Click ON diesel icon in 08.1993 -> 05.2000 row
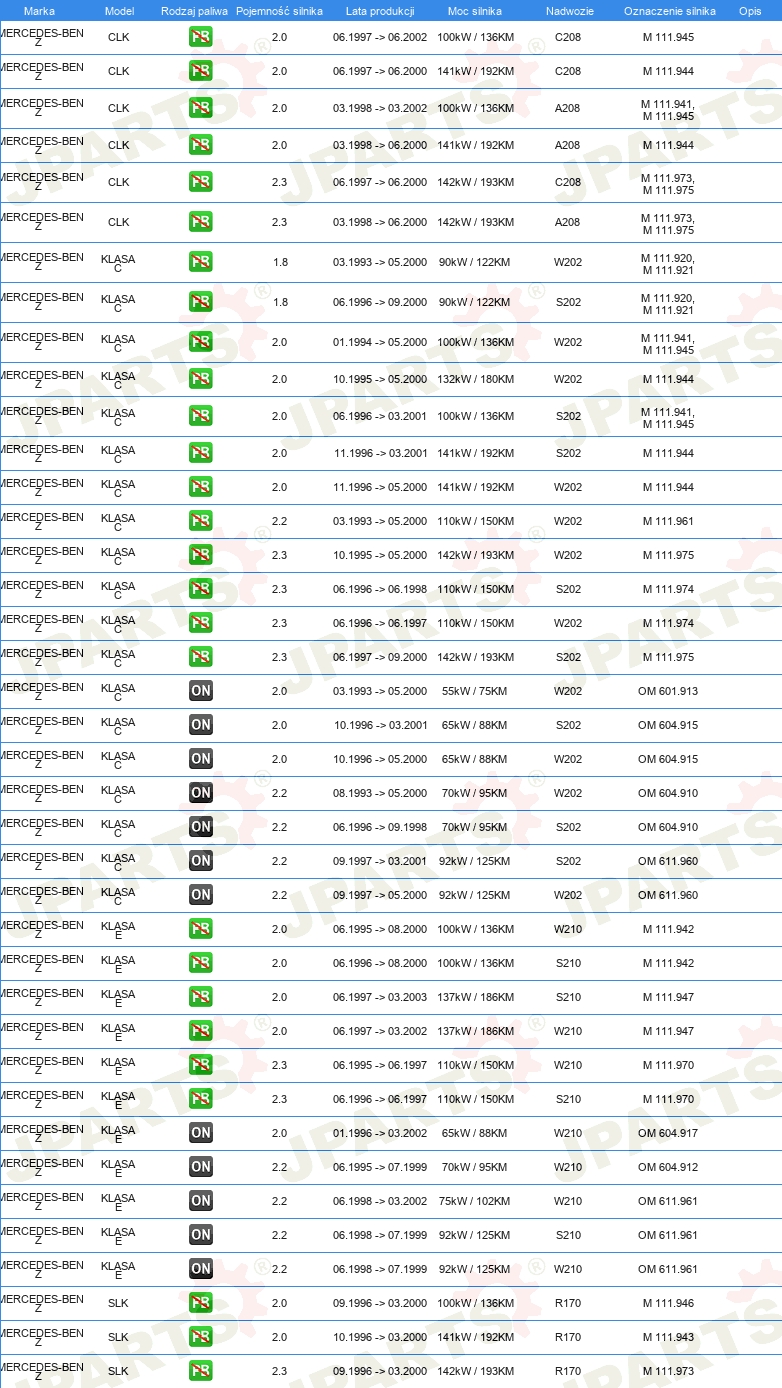The image size is (782, 1388). (x=200, y=793)
